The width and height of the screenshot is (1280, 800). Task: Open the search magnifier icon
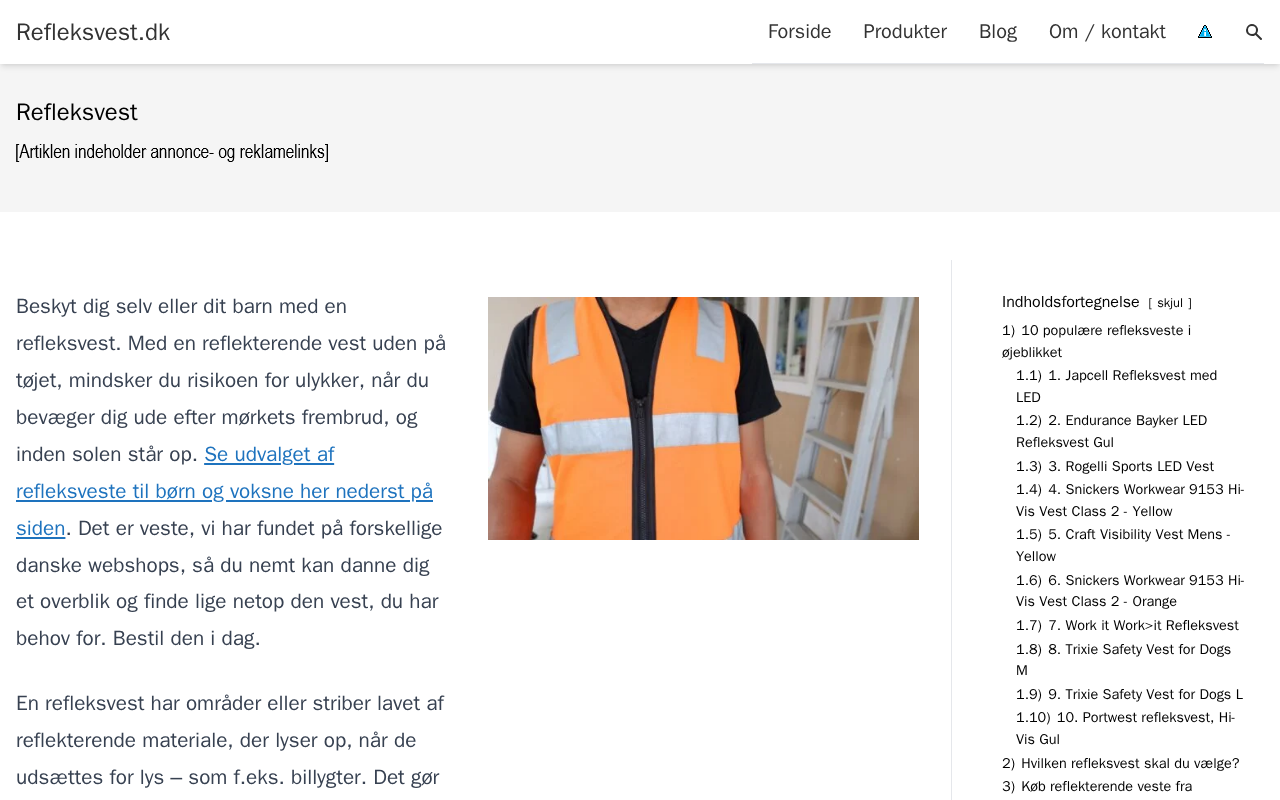click(1254, 32)
